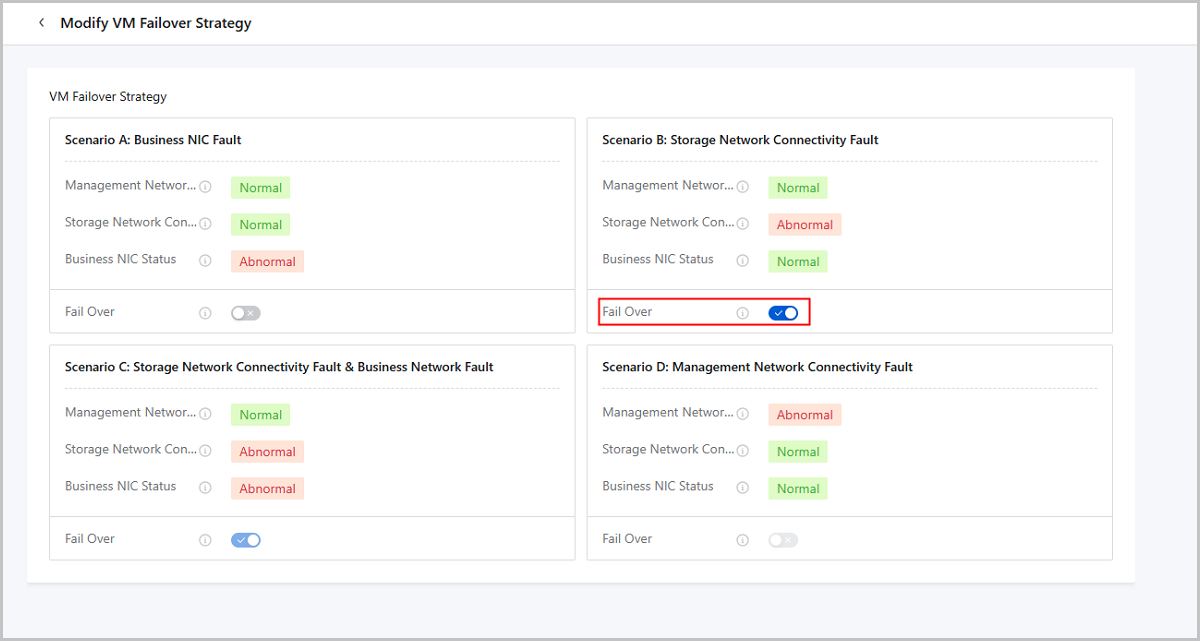Disable Fail Over toggle for Scenario B
This screenshot has width=1200, height=641.
783,313
